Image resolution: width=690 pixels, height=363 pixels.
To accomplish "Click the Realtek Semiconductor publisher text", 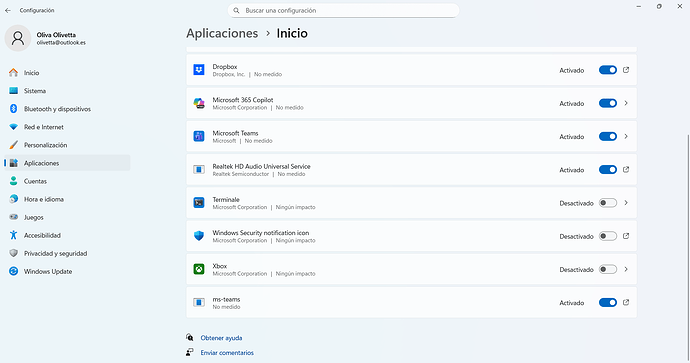I will coord(241,174).
